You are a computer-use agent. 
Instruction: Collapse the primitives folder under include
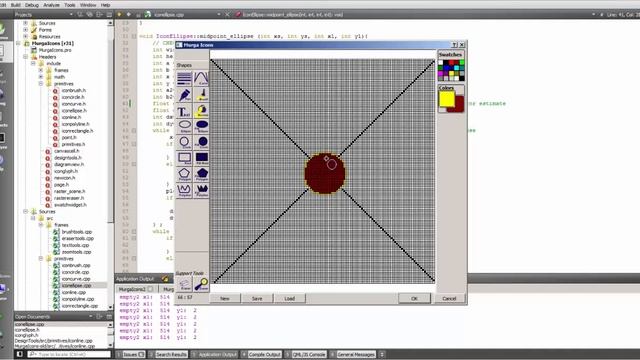(x=41, y=84)
